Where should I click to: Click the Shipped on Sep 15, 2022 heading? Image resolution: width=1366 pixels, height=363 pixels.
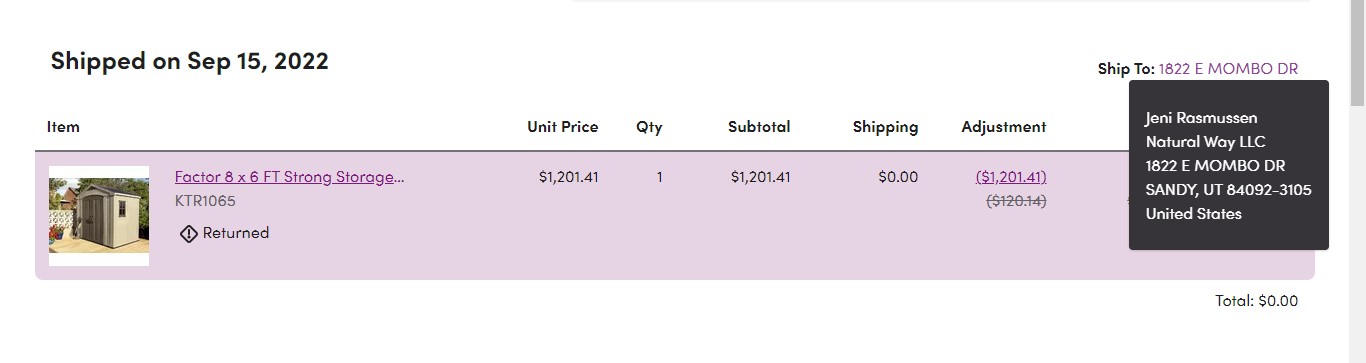pos(189,61)
